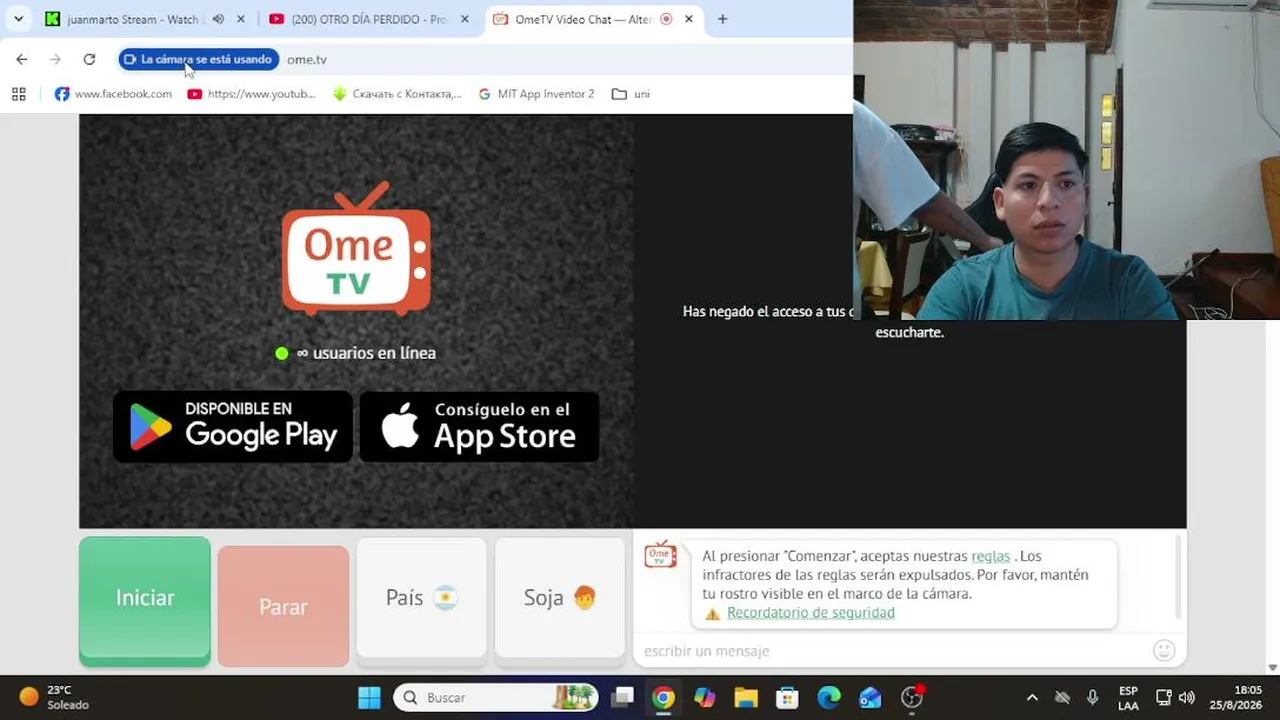Open the YouTube bookmark
This screenshot has width=1280, height=720.
(x=251, y=94)
